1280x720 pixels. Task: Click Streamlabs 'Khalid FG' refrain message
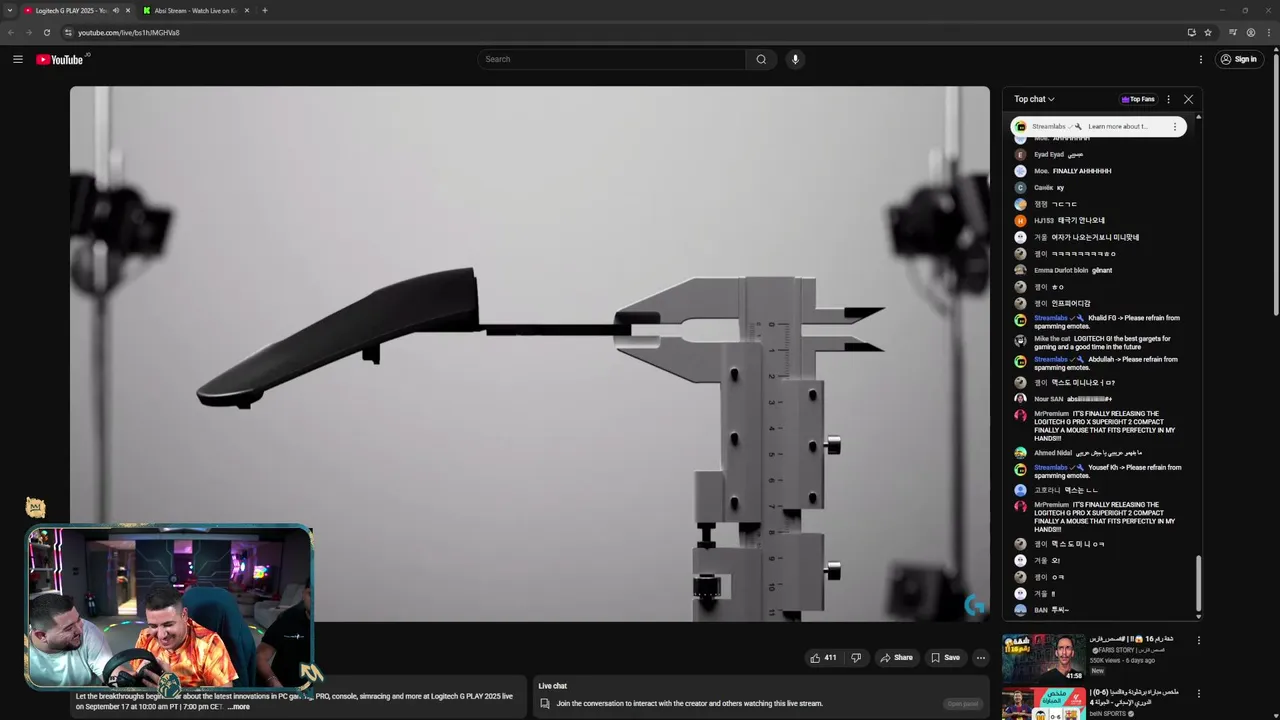1107,322
